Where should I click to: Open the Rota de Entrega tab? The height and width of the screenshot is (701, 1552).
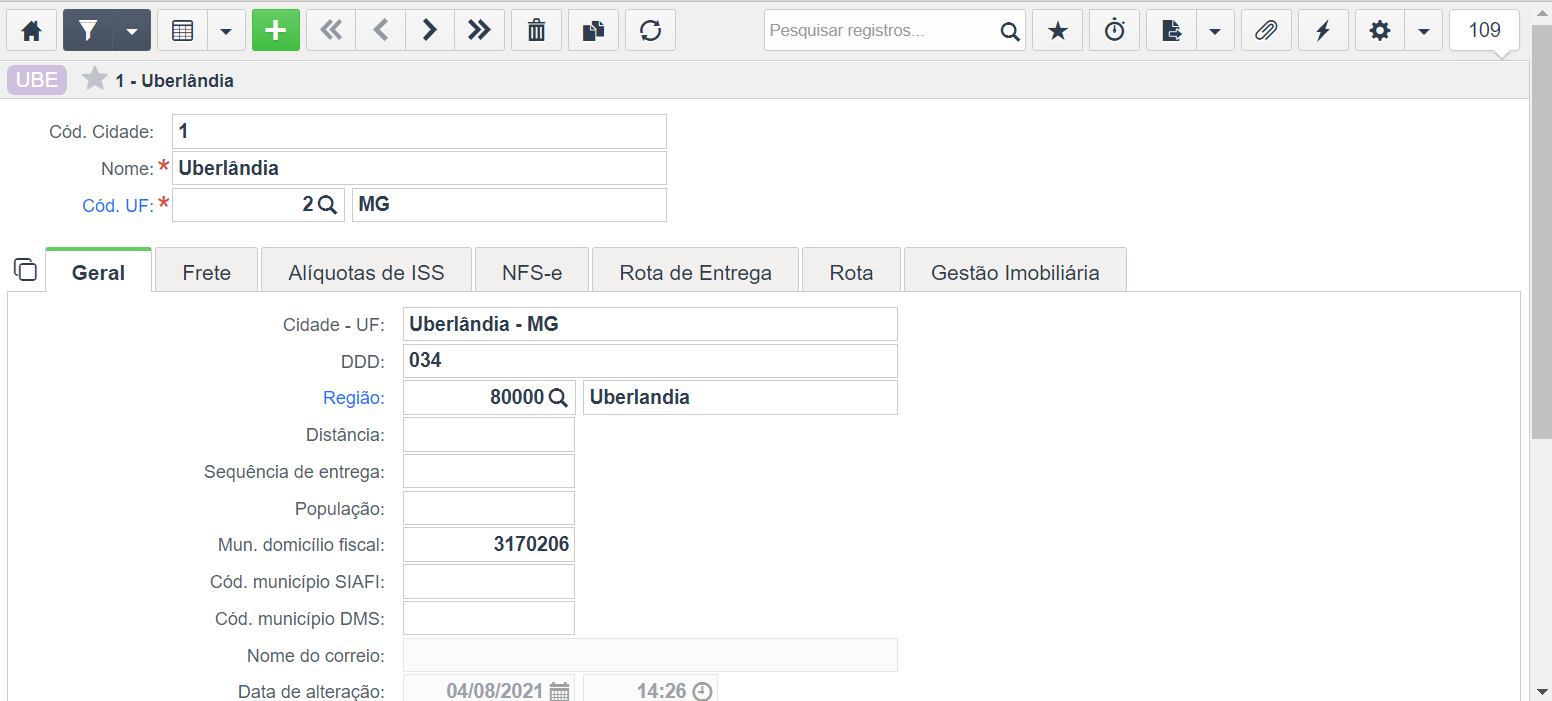pyautogui.click(x=695, y=272)
